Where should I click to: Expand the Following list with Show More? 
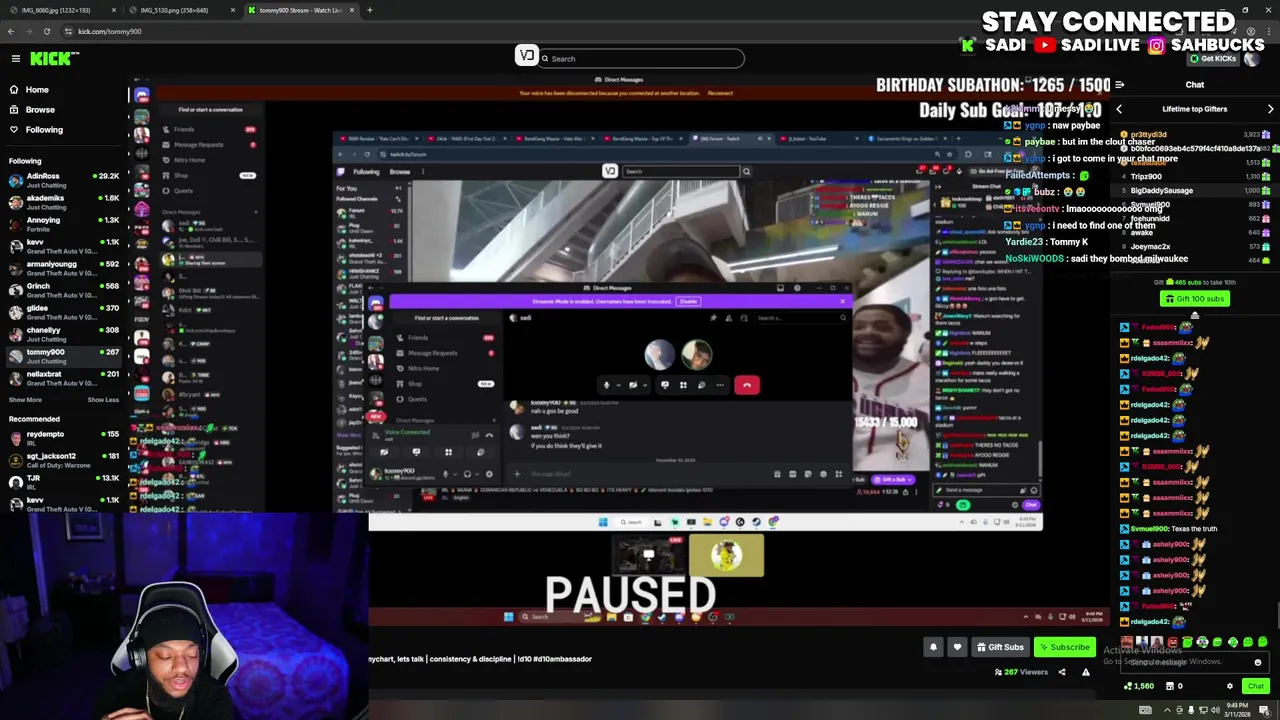point(25,400)
